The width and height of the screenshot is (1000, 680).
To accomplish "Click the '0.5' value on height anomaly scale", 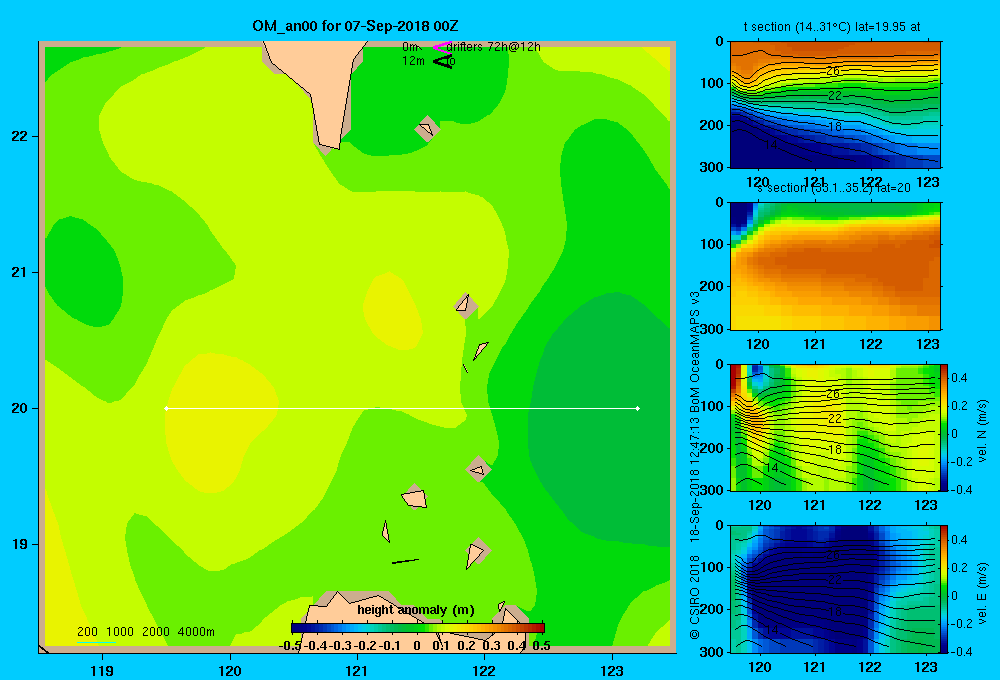I will [541, 646].
